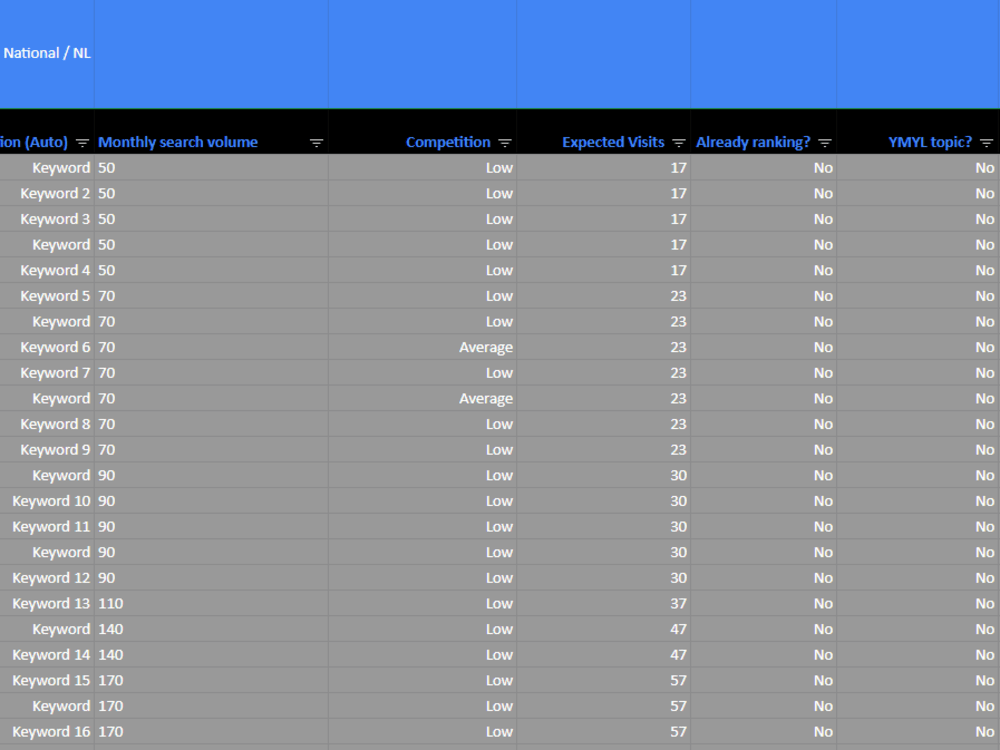The image size is (1000, 750).
Task: Select the Monthly search volume header text
Action: 178,142
